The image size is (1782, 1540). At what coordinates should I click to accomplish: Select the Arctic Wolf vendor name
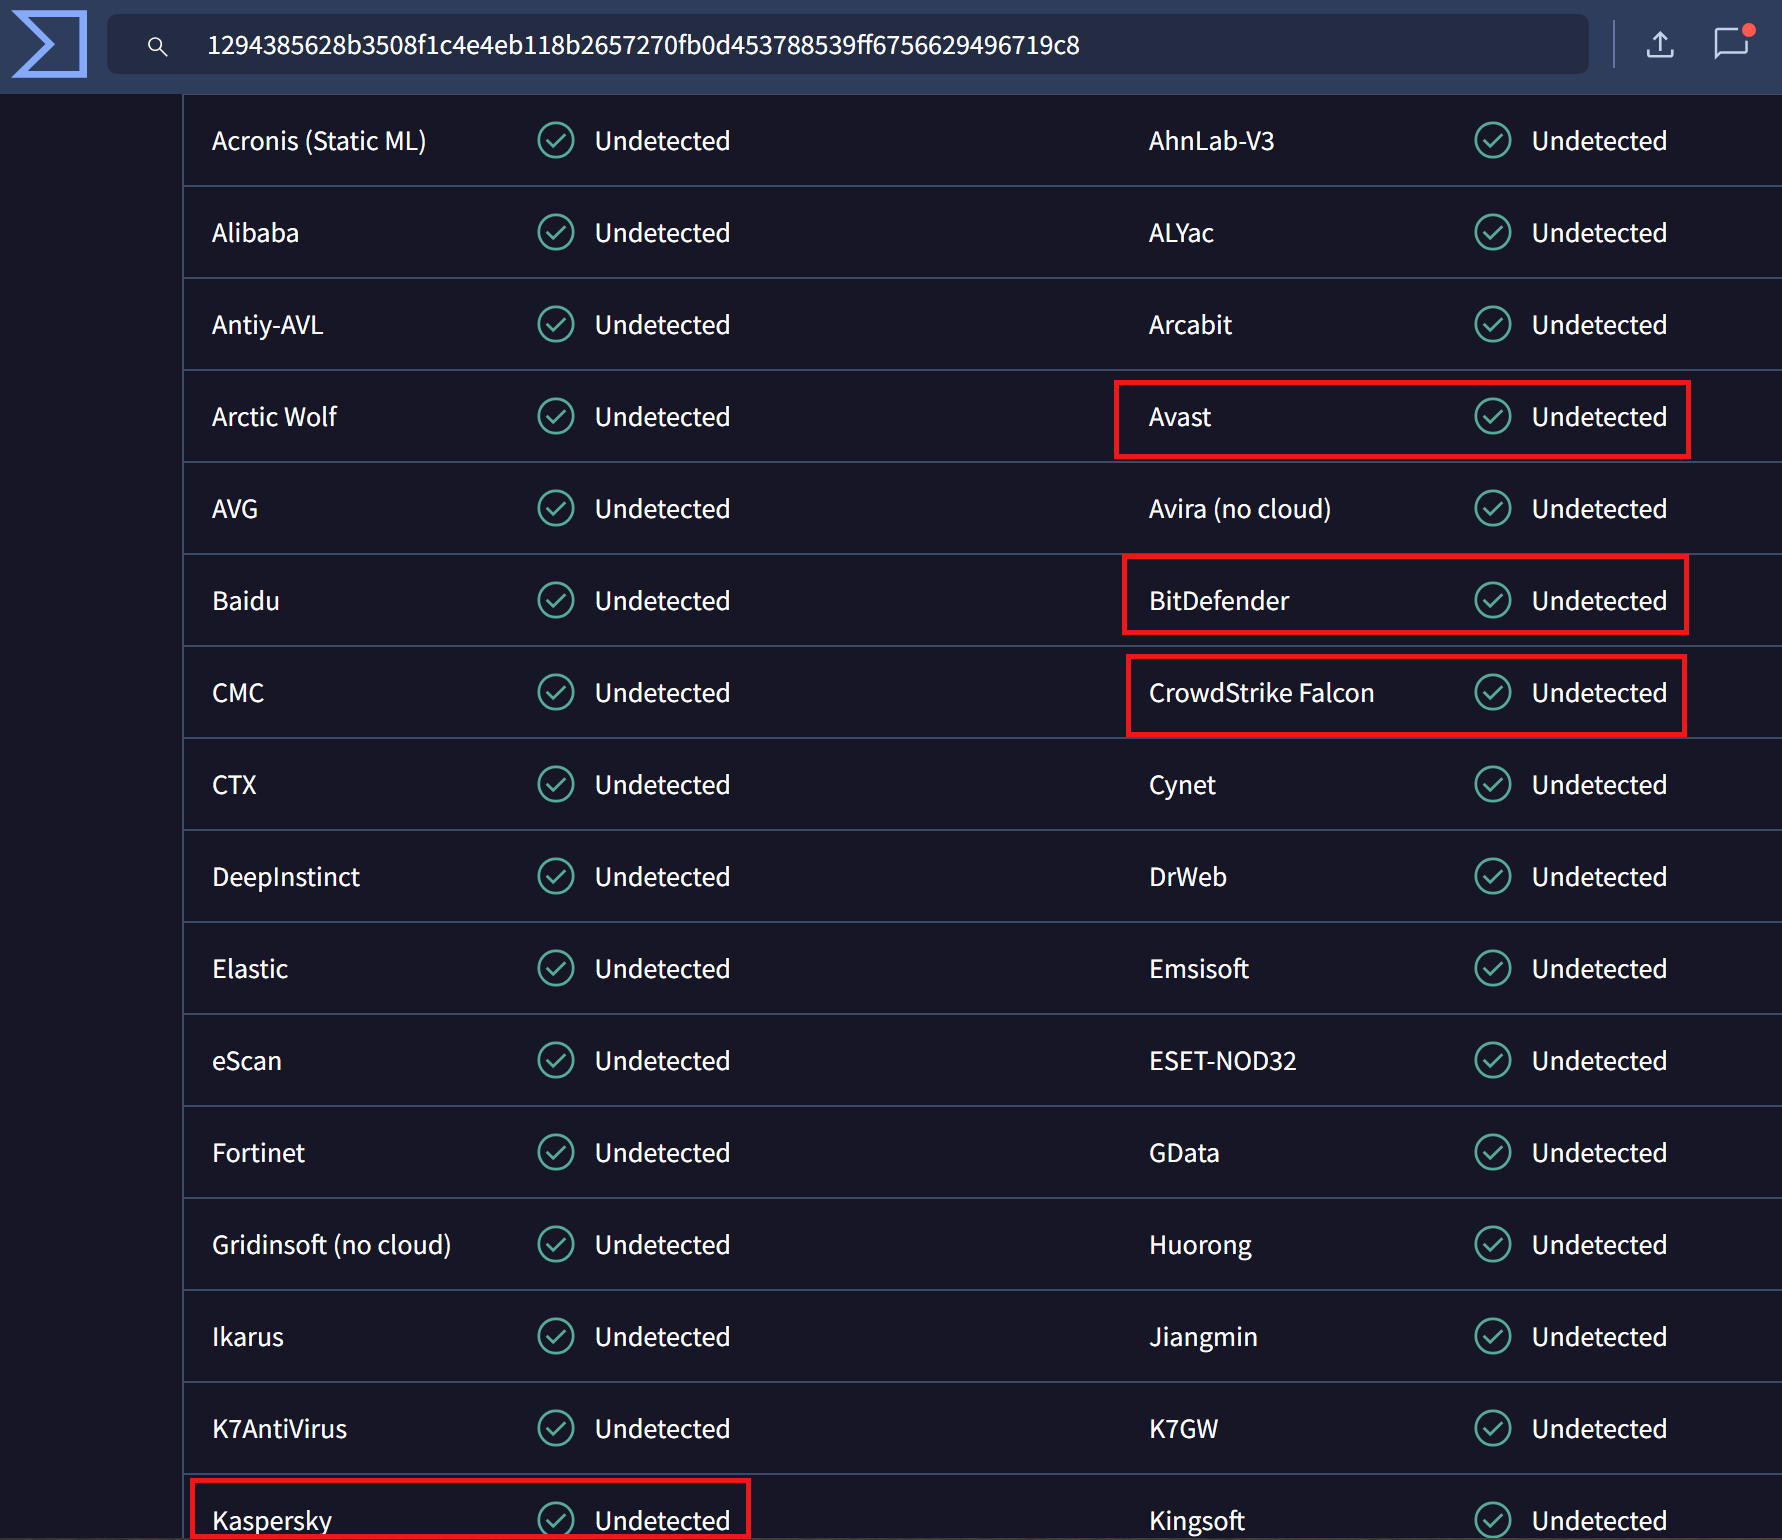(x=274, y=417)
